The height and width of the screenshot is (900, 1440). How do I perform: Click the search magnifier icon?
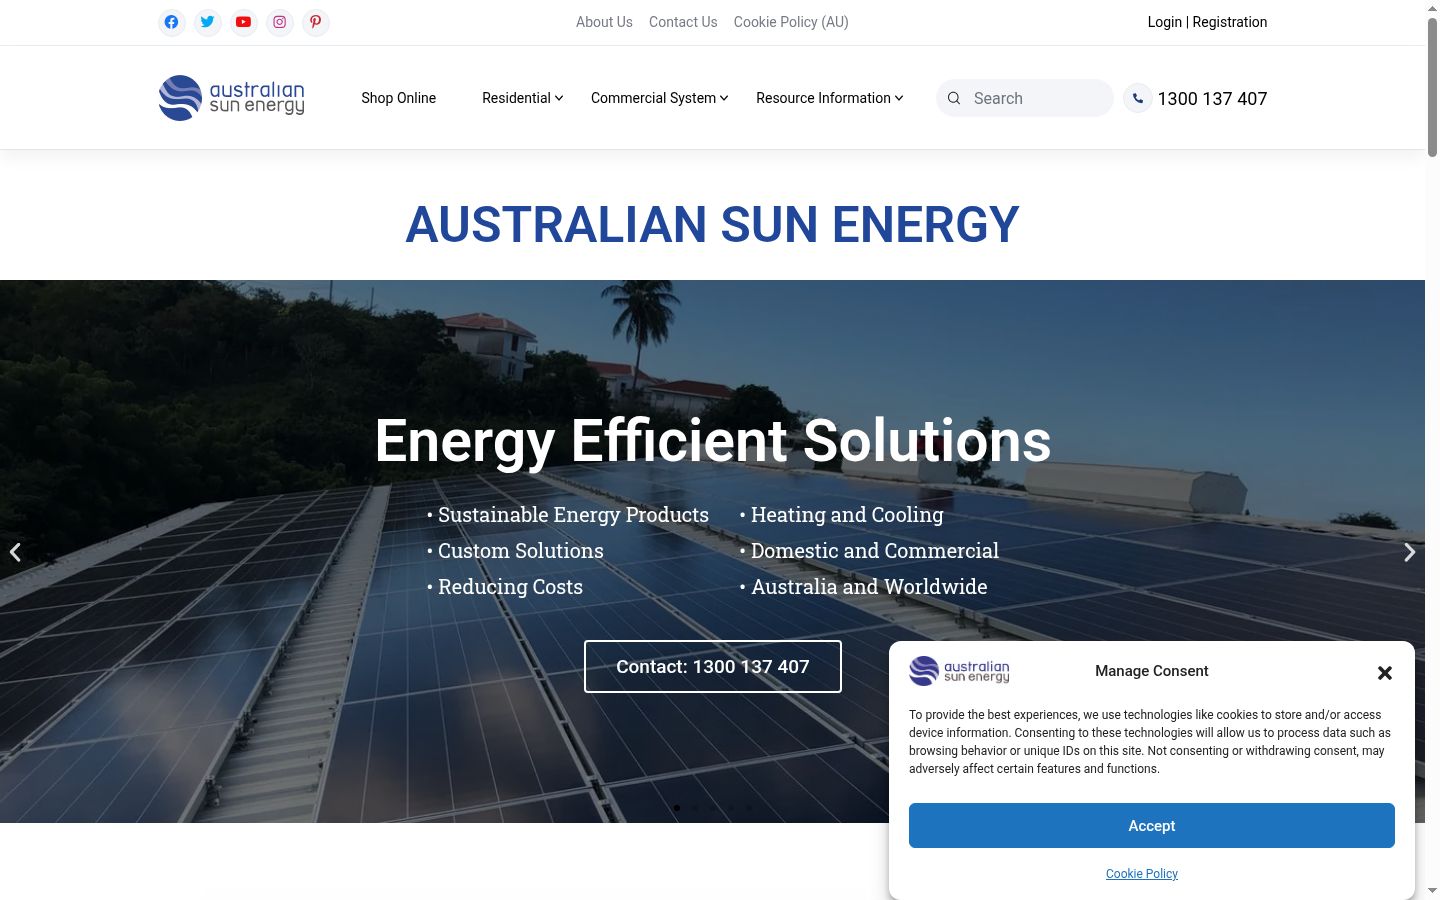[x=954, y=98]
